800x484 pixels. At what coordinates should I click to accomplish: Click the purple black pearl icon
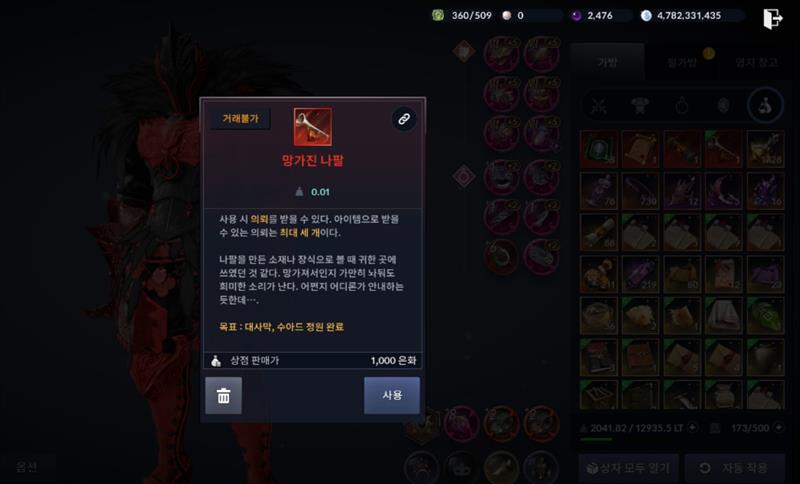(576, 15)
